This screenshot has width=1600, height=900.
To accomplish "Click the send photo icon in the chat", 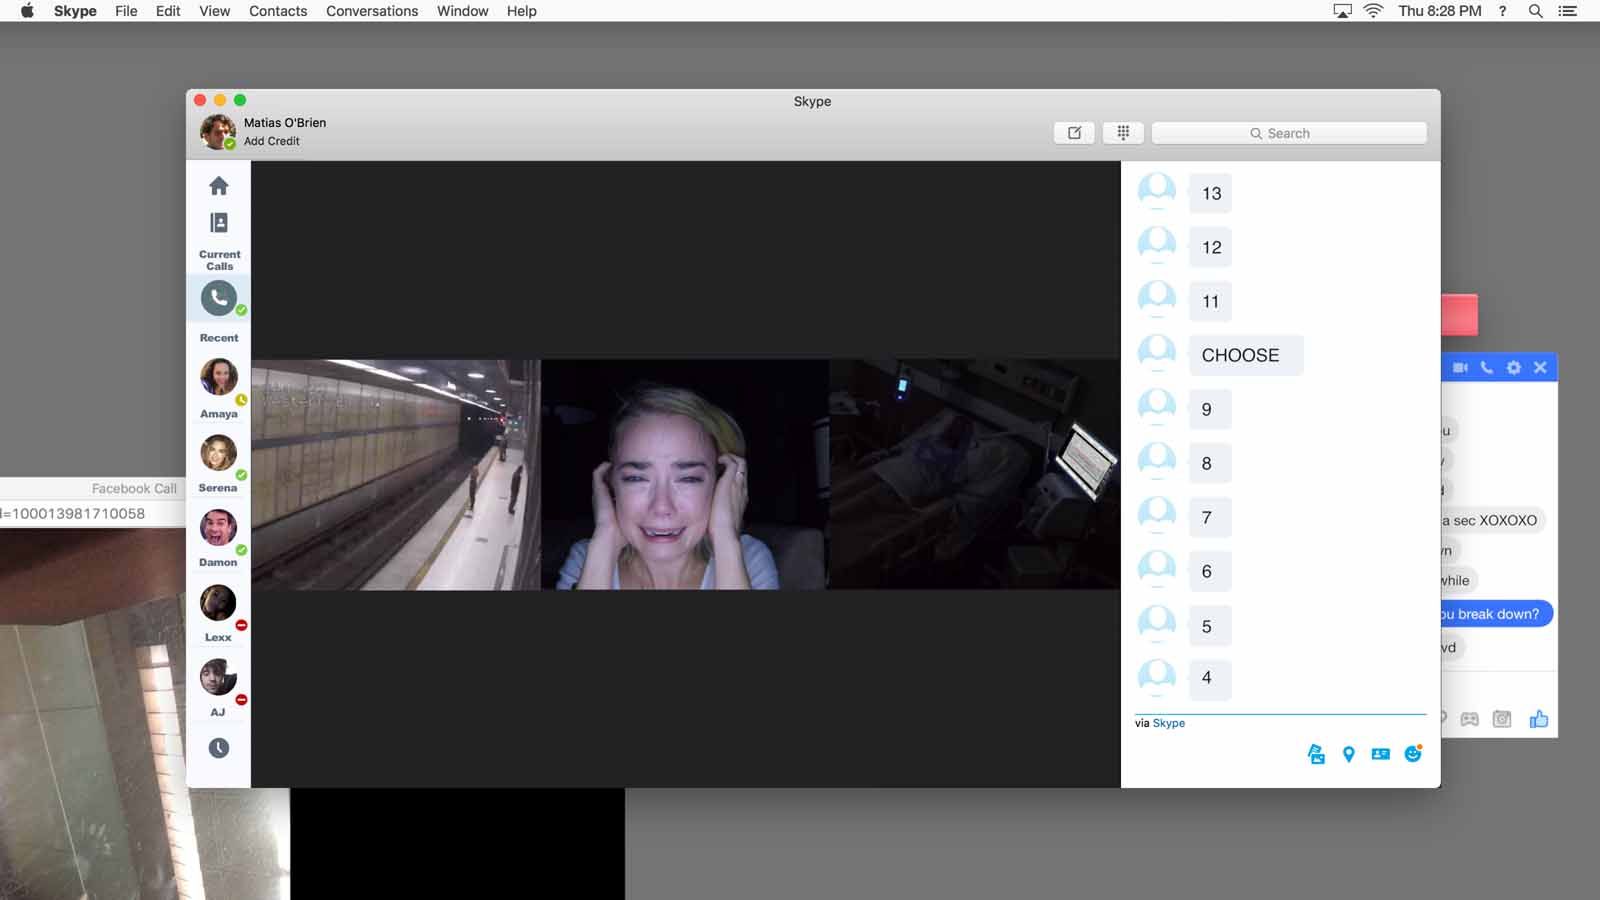I will (x=1315, y=754).
